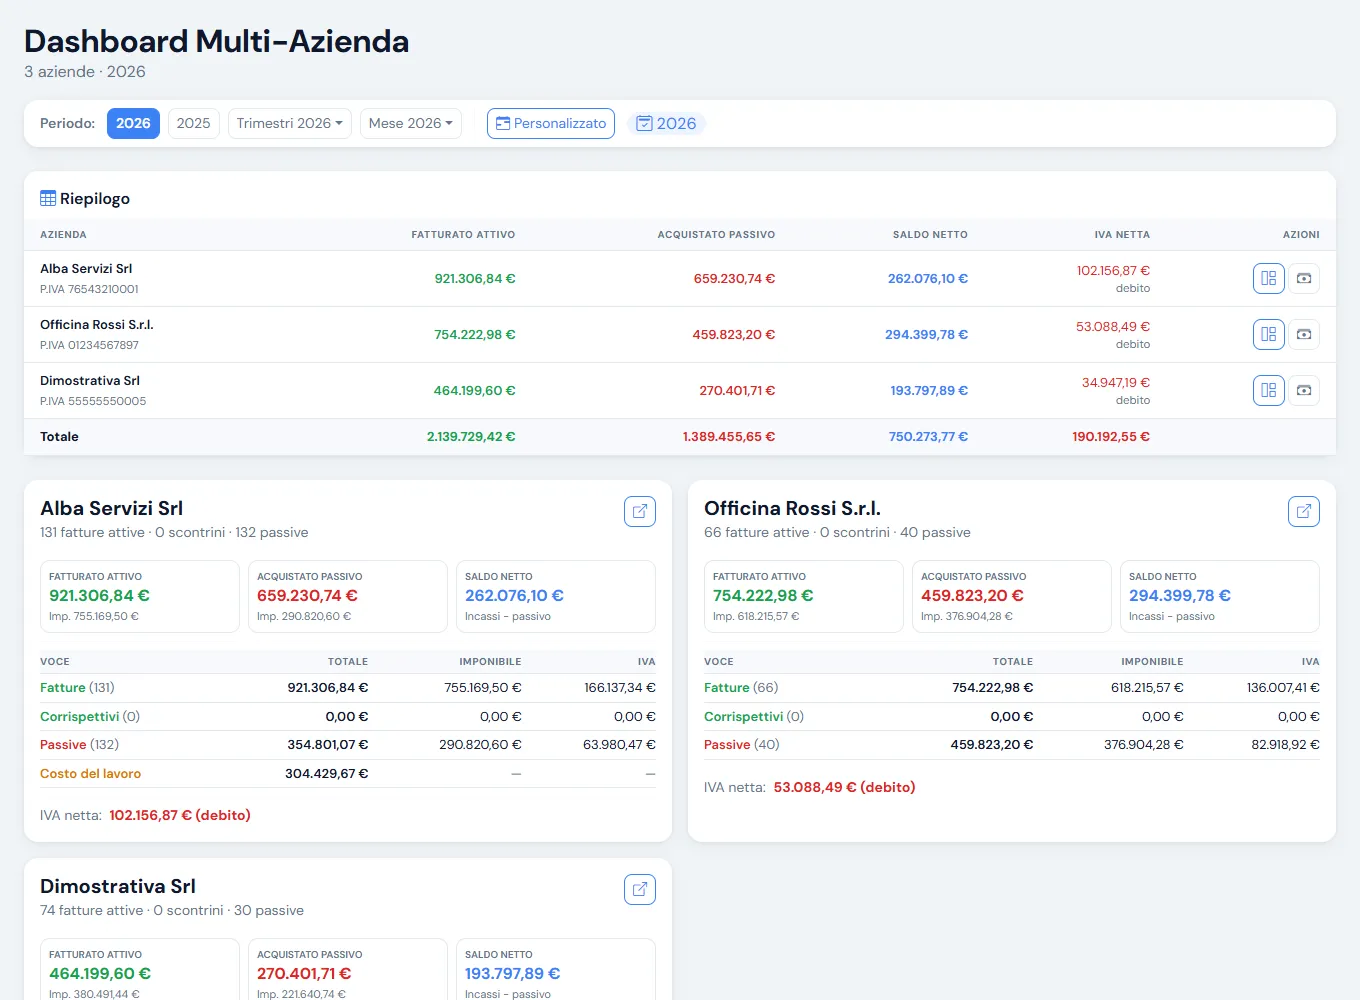
Task: Expand the Mese 2026 dropdown
Action: coord(411,123)
